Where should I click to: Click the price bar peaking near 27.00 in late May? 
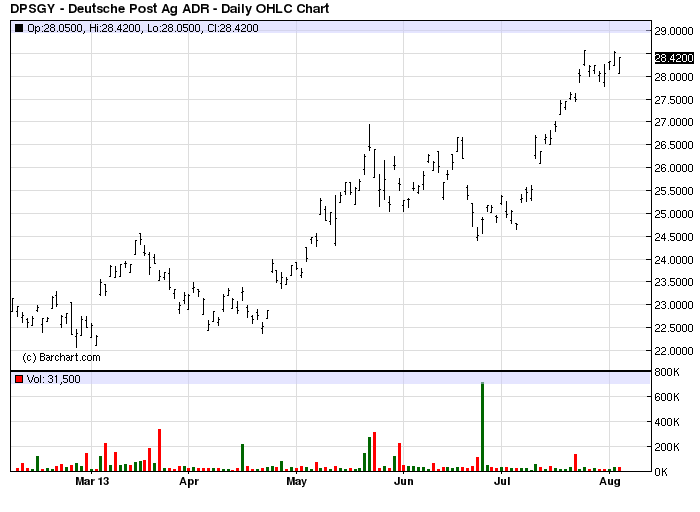pyautogui.click(x=369, y=137)
